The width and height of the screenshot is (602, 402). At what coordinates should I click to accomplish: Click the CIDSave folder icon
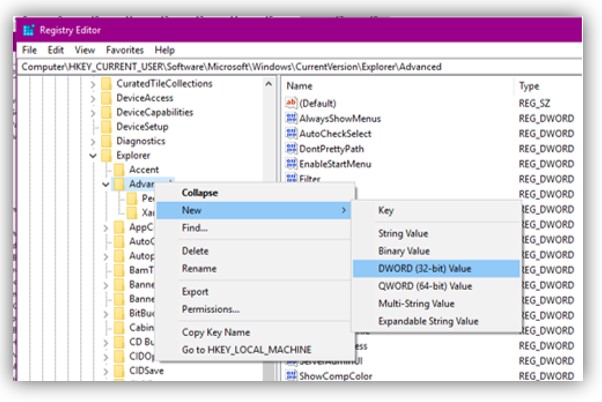(119, 371)
